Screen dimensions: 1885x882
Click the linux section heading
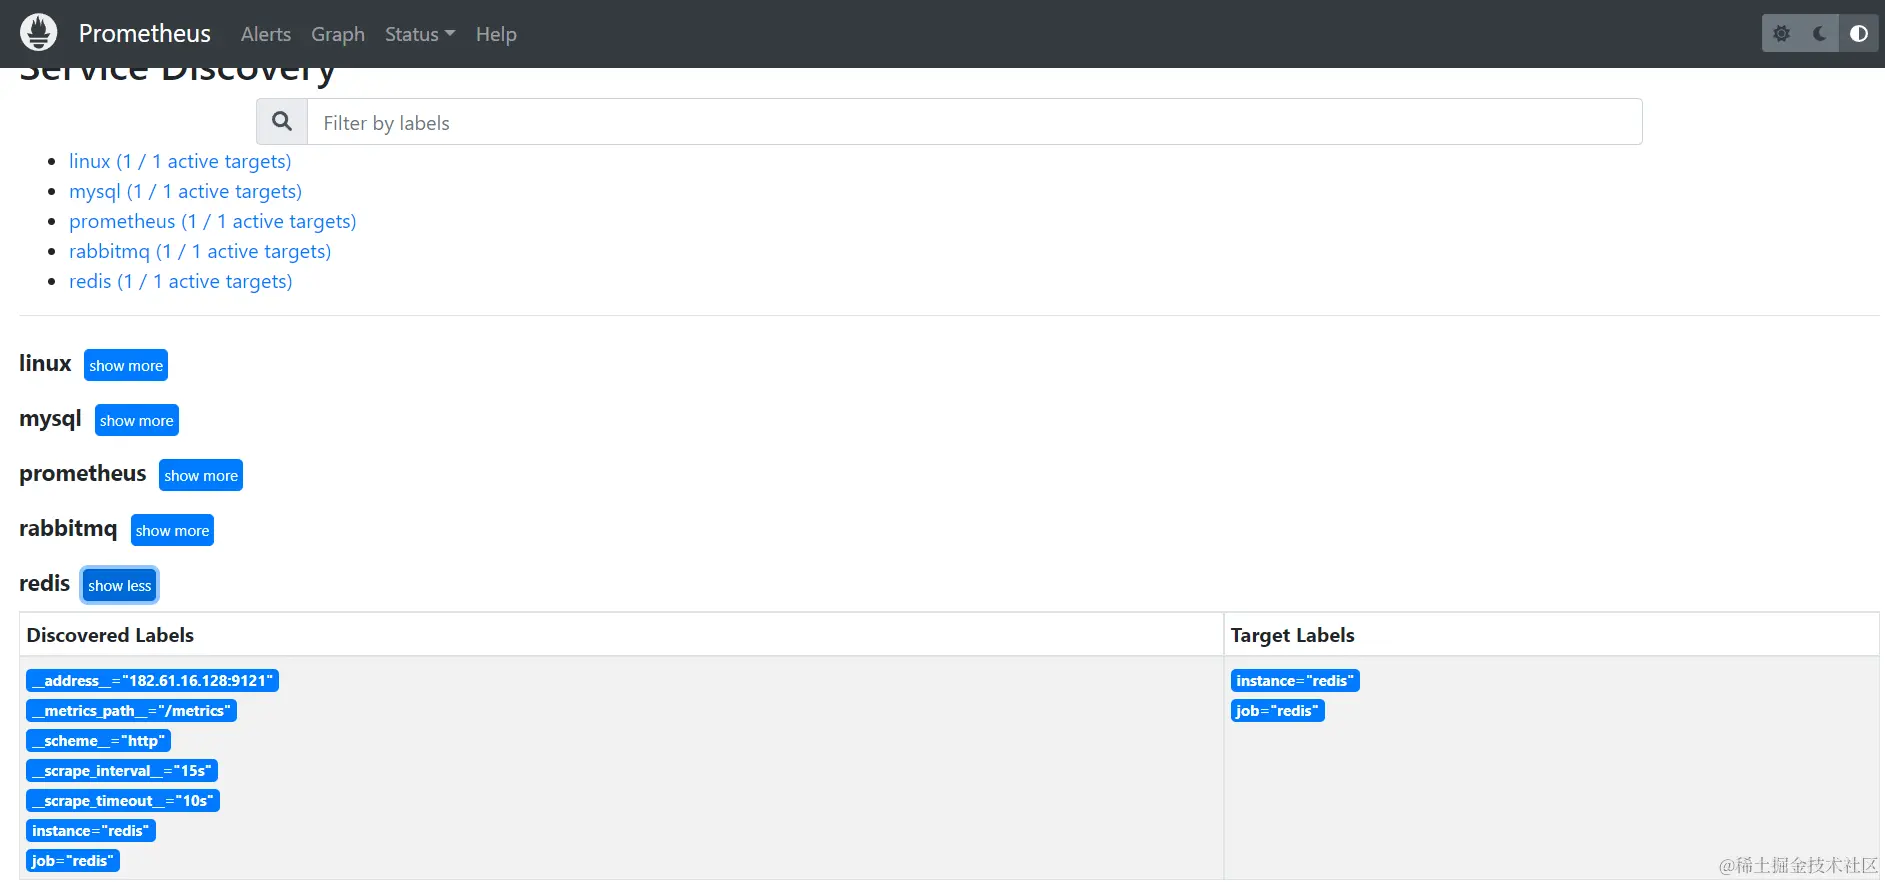(45, 363)
